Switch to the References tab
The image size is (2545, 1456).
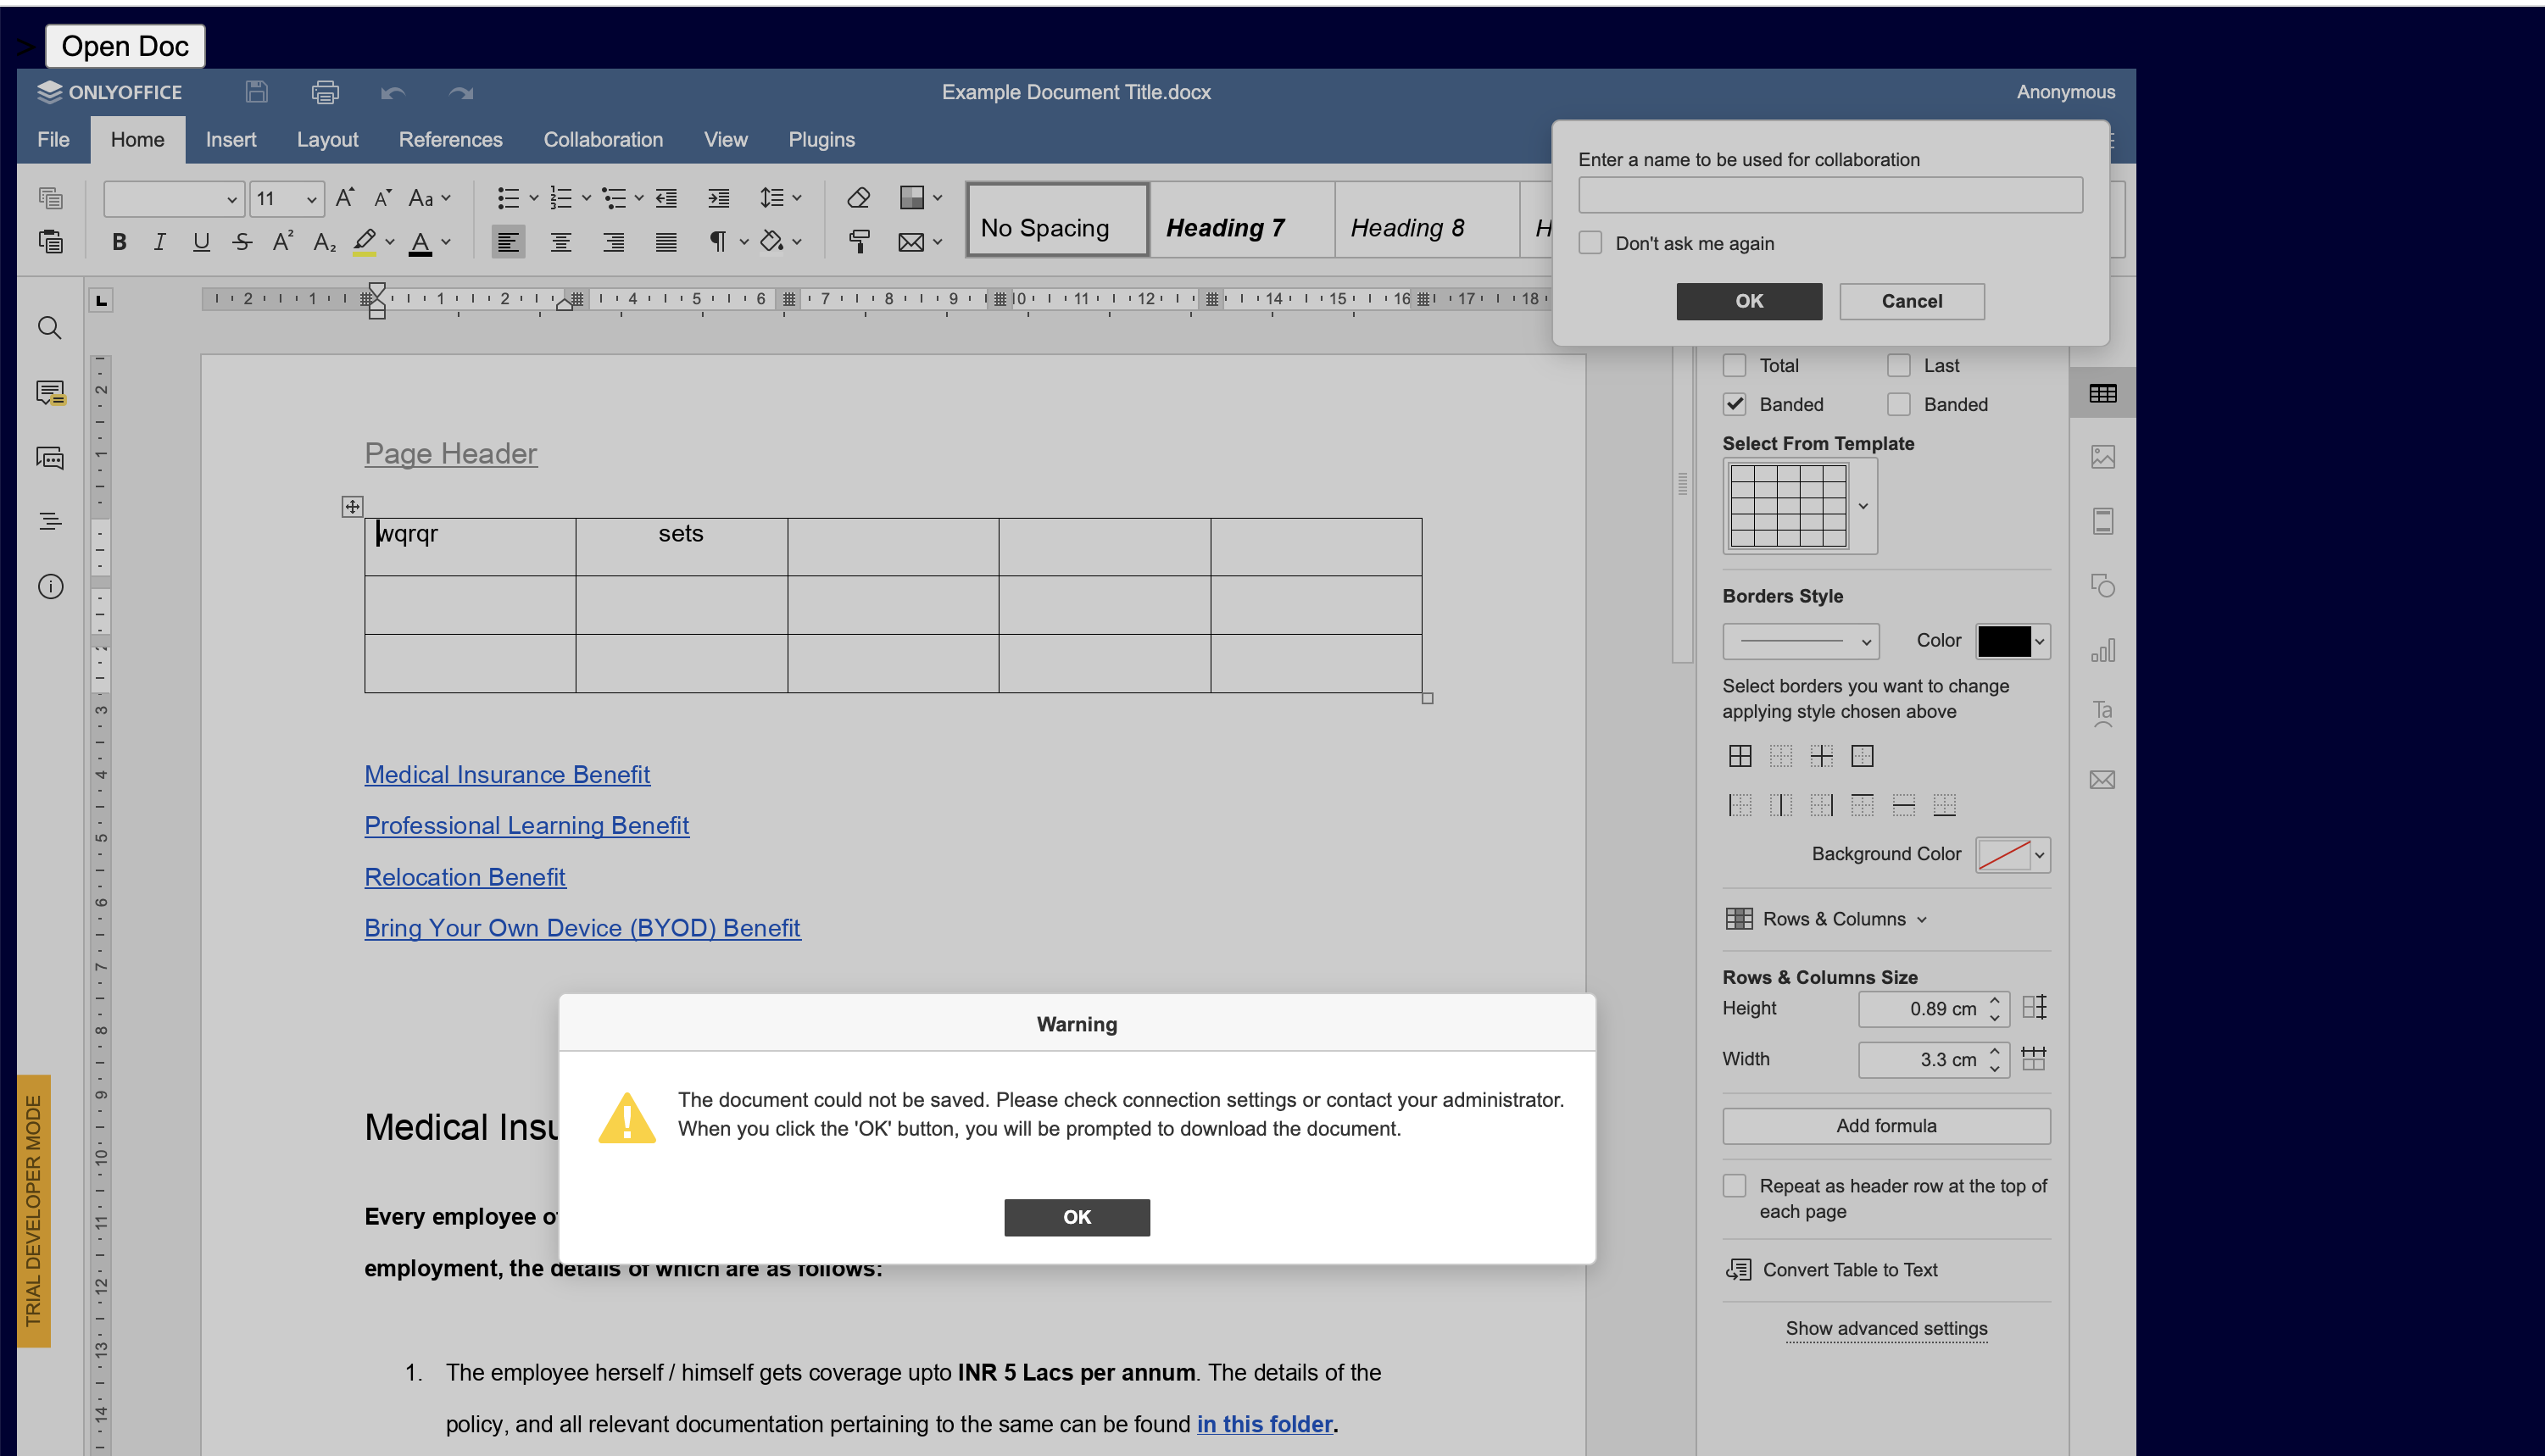pos(450,139)
